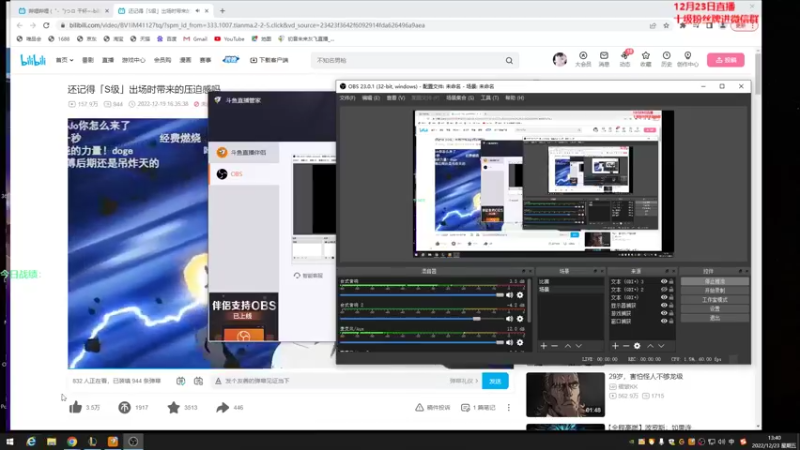Open settings gear of second mixer channel
800x450 pixels.
coord(520,318)
